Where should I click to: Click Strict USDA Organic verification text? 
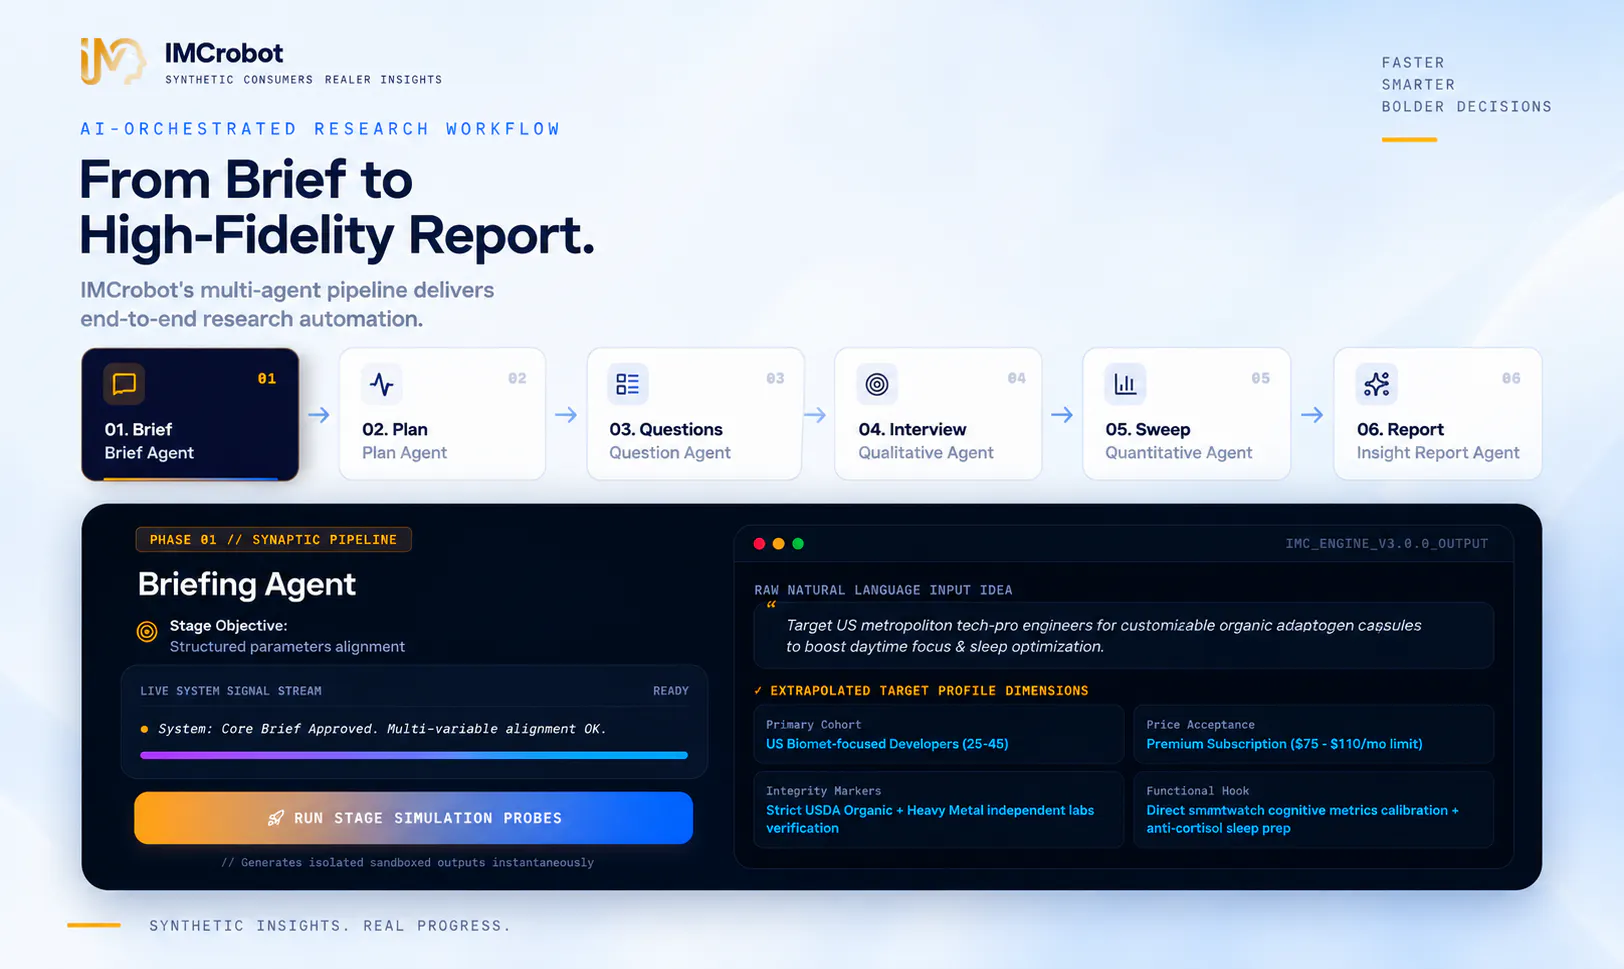tap(930, 819)
